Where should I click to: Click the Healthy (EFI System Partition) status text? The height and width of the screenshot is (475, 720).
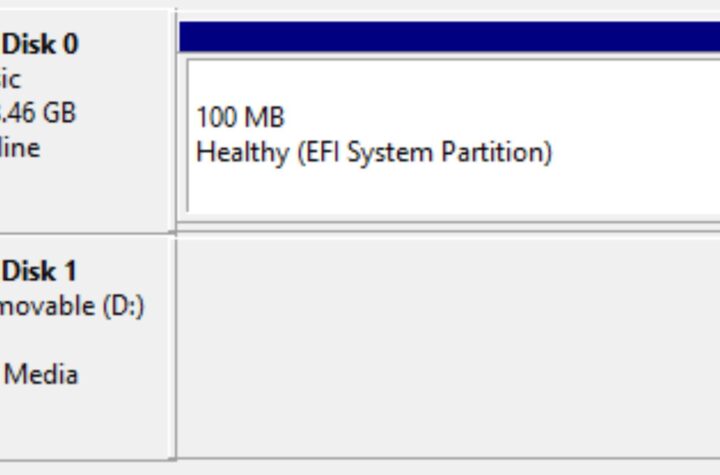click(374, 153)
